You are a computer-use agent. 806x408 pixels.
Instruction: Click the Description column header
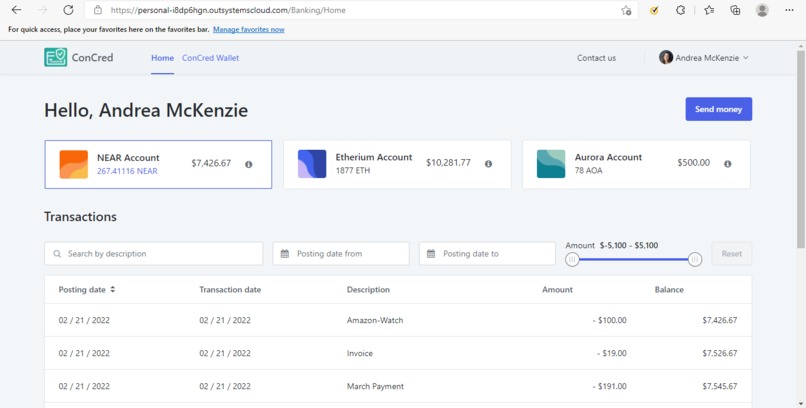pos(368,290)
